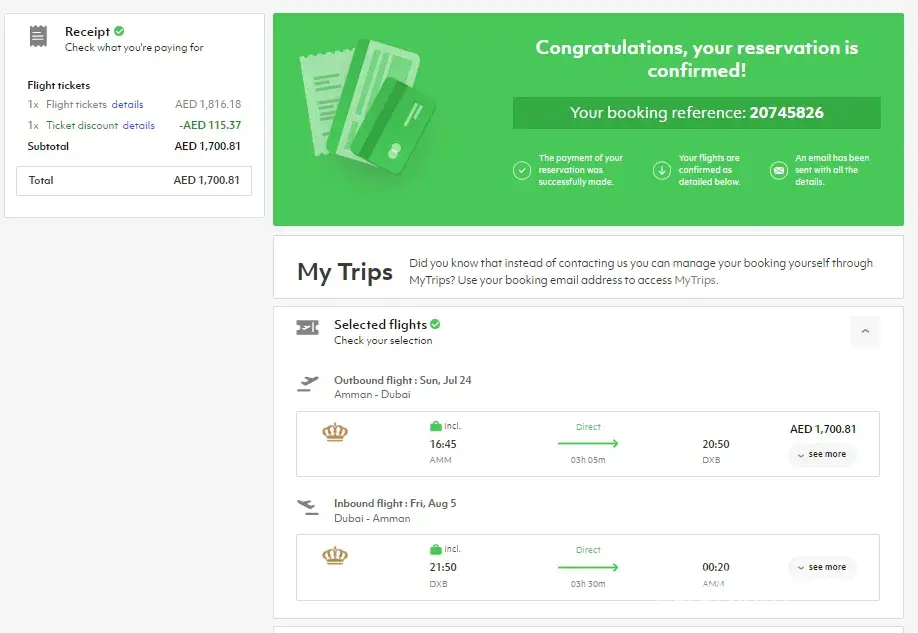Image resolution: width=918 pixels, height=633 pixels.
Task: Click the inbound flight landing plane icon
Action: pos(308,506)
